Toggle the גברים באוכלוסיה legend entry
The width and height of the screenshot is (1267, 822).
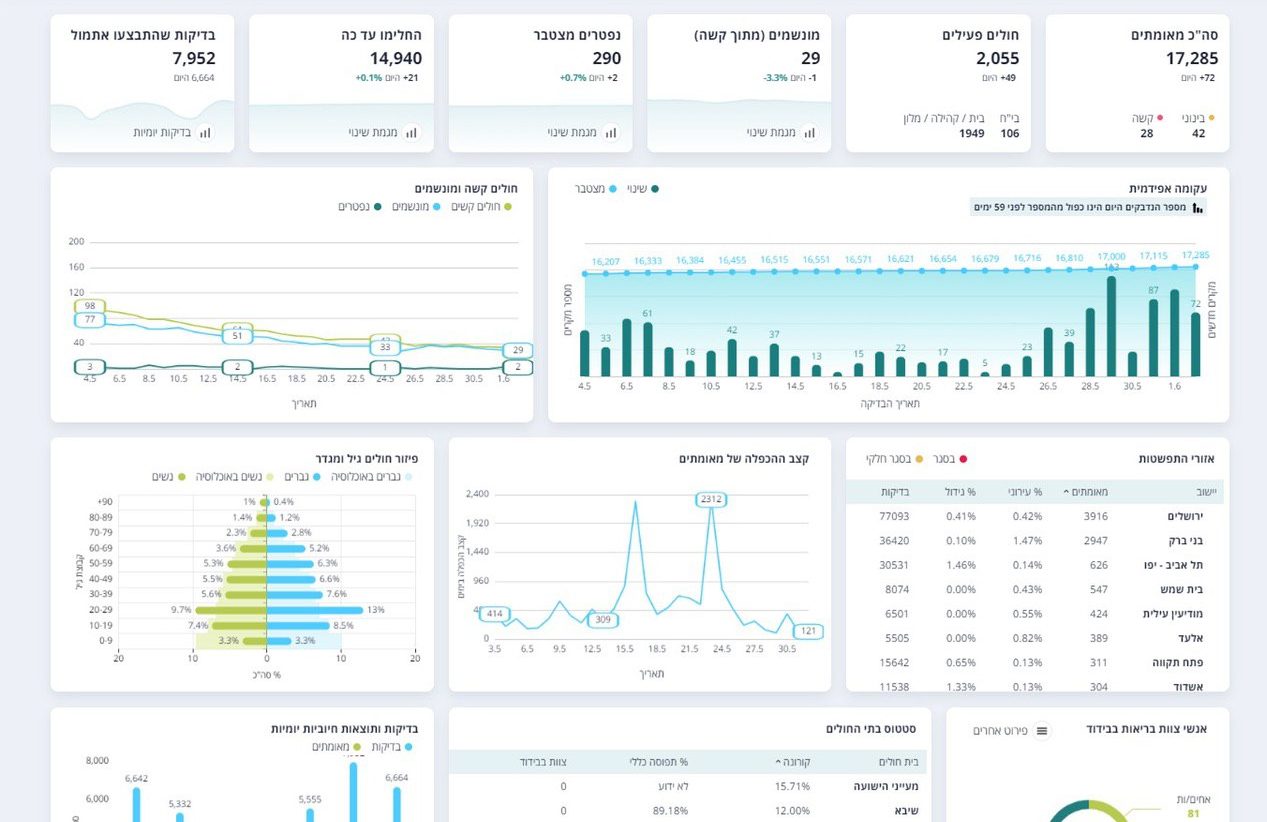370,477
